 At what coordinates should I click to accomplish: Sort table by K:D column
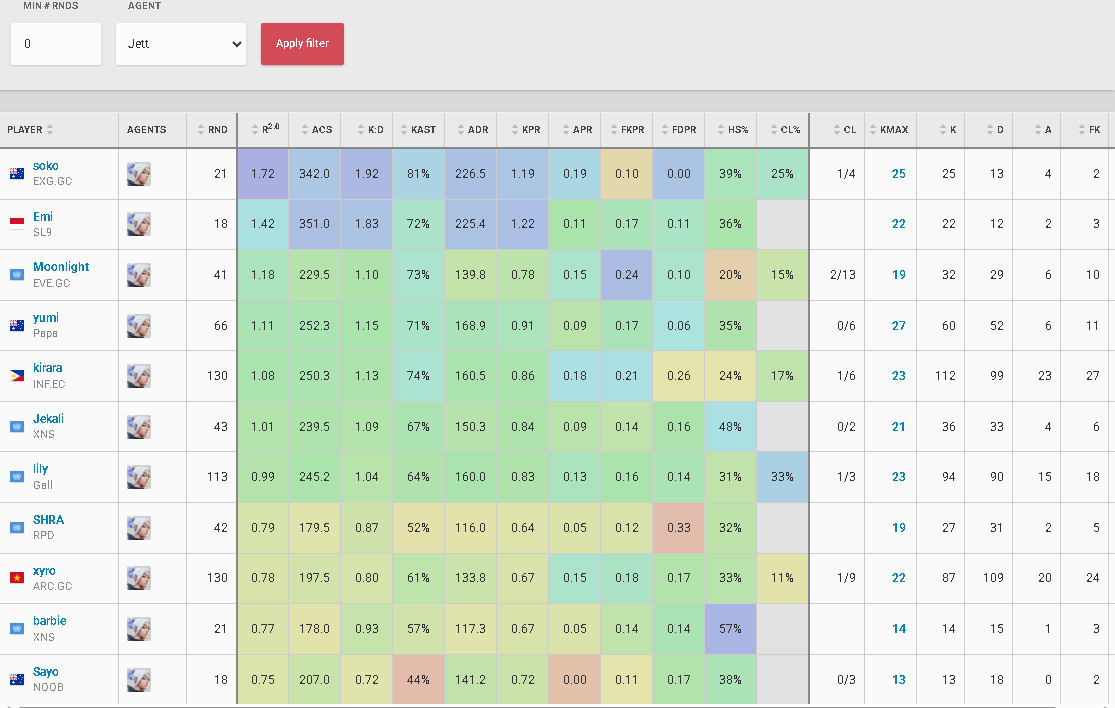click(x=369, y=129)
